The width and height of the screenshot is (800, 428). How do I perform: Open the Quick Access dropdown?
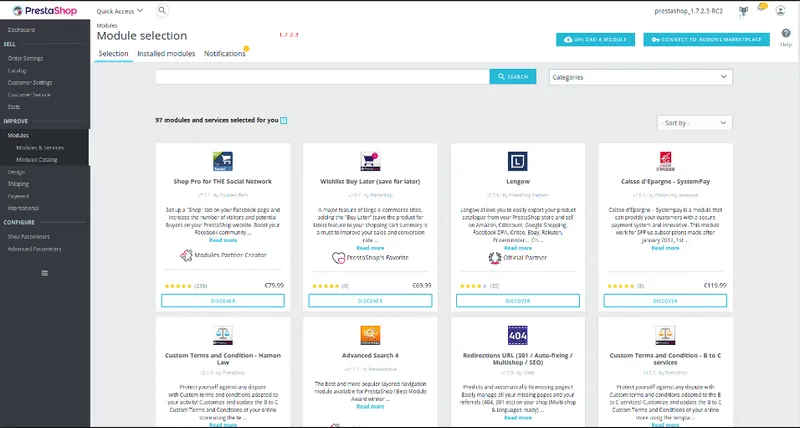click(120, 11)
